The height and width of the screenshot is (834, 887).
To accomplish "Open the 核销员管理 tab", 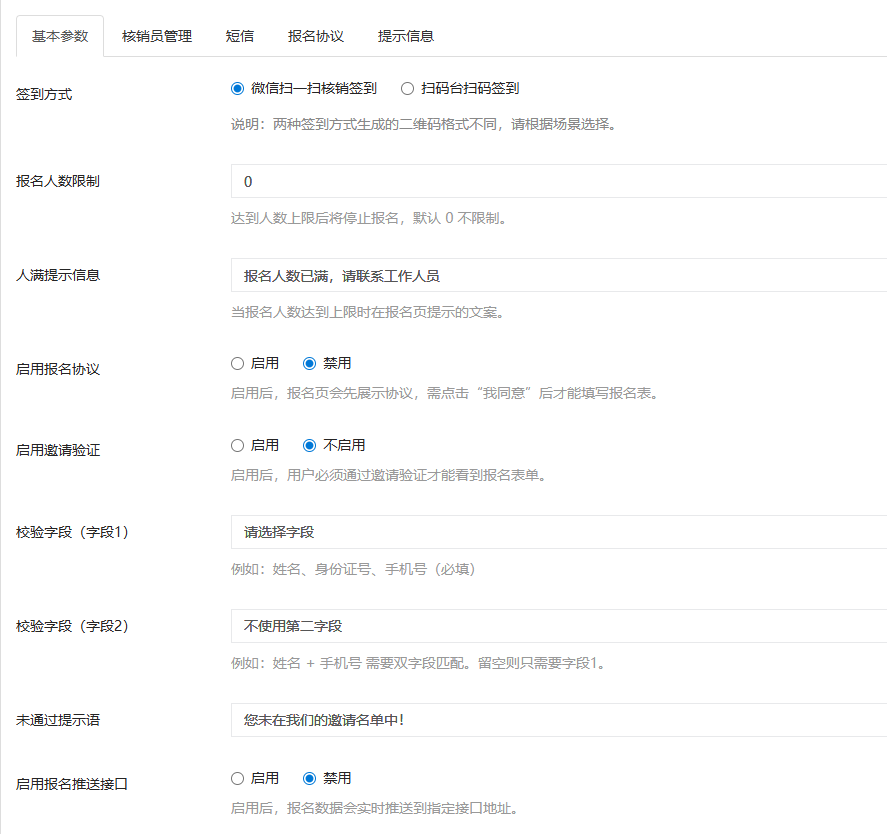I will tap(156, 36).
